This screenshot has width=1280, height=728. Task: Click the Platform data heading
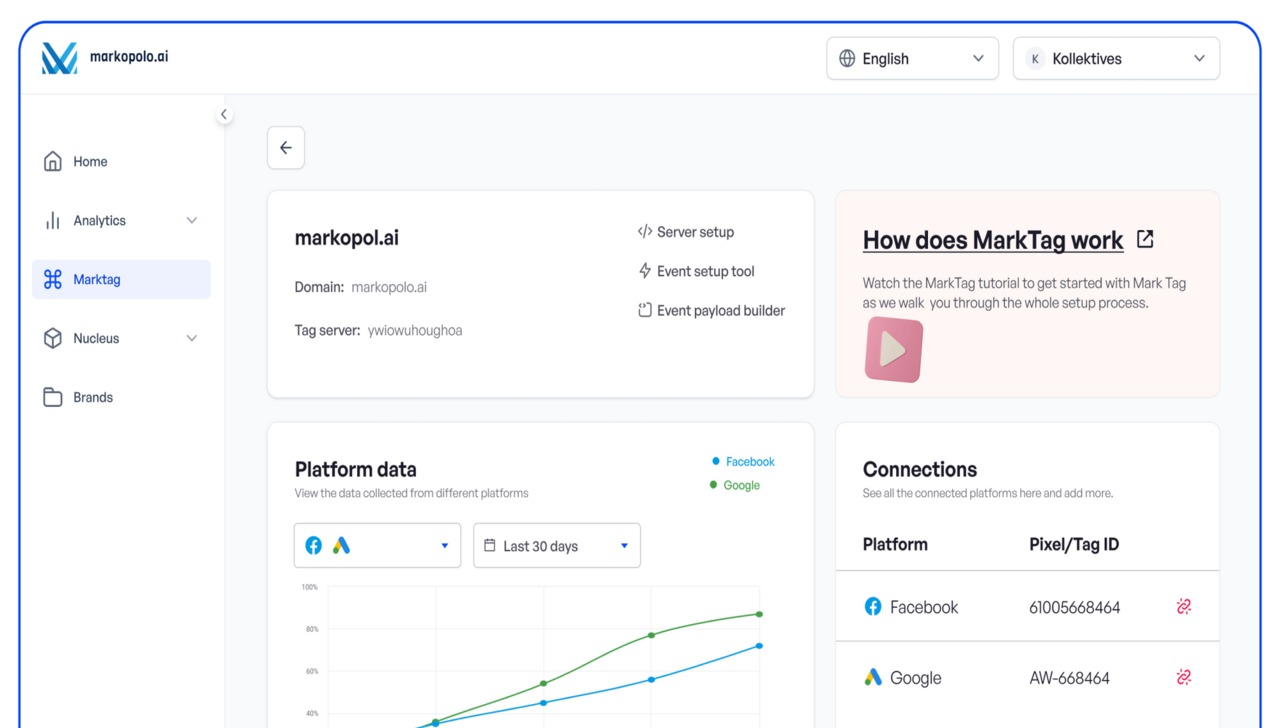[355, 469]
